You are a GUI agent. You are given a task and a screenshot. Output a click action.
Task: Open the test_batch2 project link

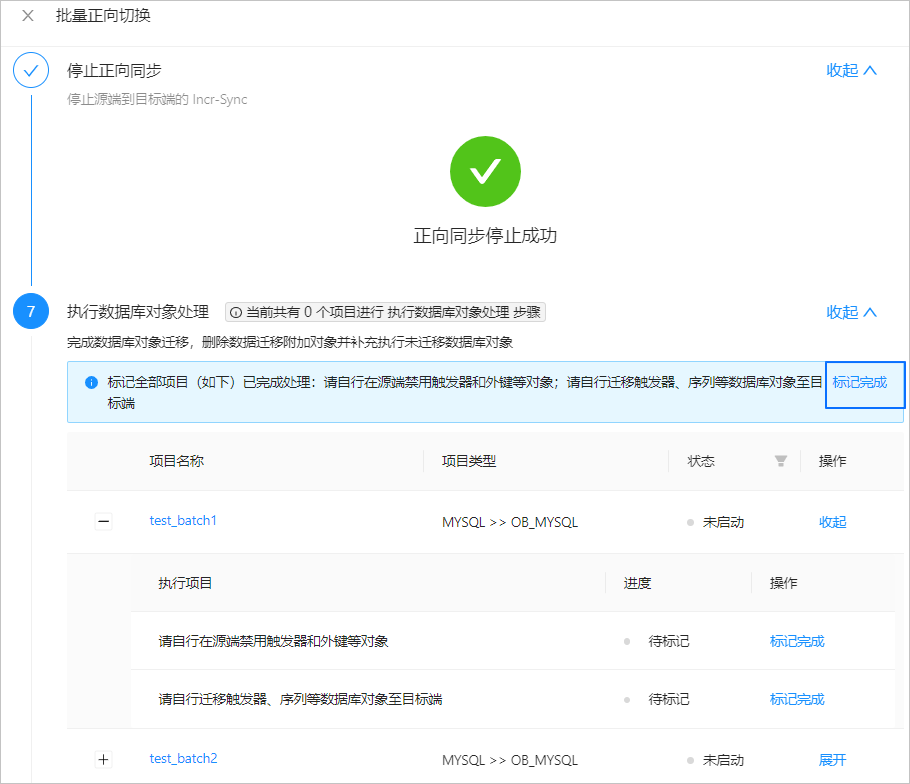tap(183, 758)
